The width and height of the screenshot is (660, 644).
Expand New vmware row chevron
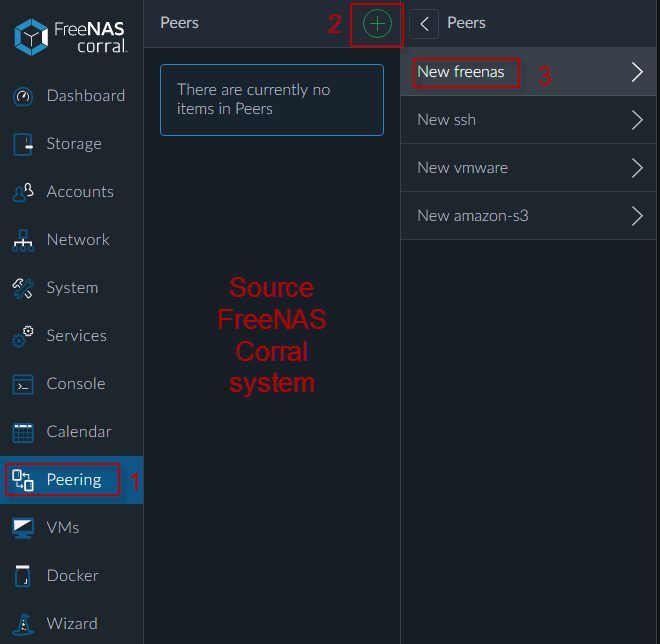tap(637, 168)
